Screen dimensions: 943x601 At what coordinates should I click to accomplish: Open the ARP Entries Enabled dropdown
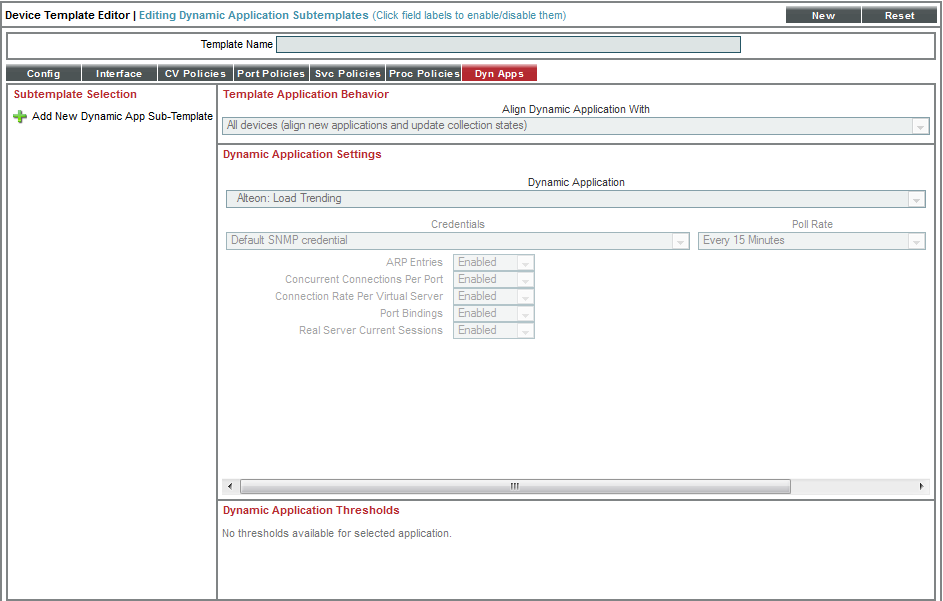coord(493,263)
